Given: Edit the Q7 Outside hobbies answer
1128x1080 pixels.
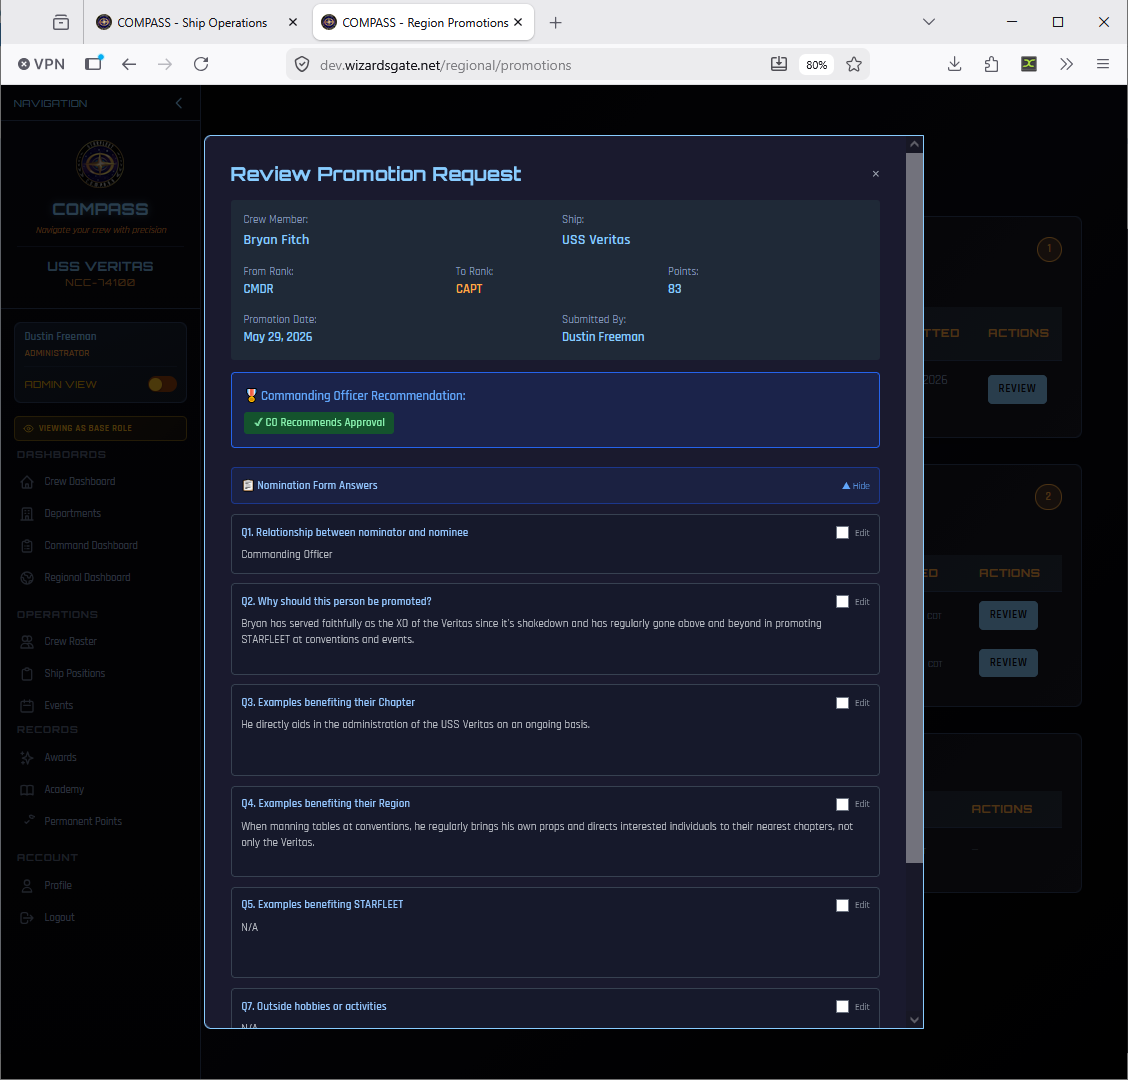Looking at the screenshot, I should [x=862, y=1007].
